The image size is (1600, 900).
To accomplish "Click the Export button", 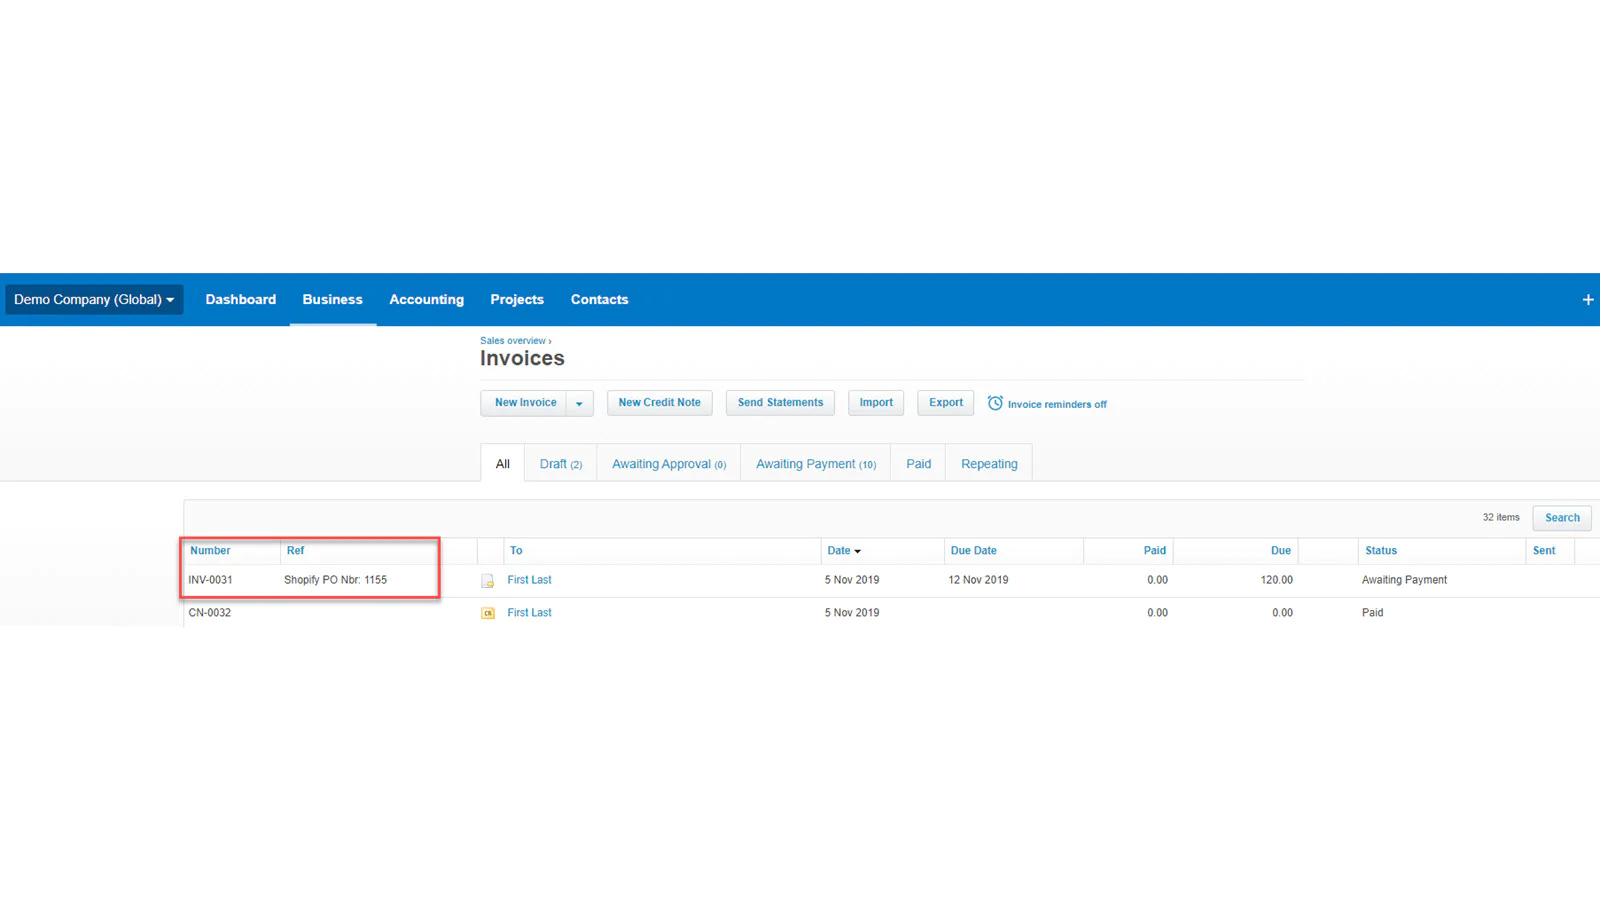I will [x=944, y=402].
